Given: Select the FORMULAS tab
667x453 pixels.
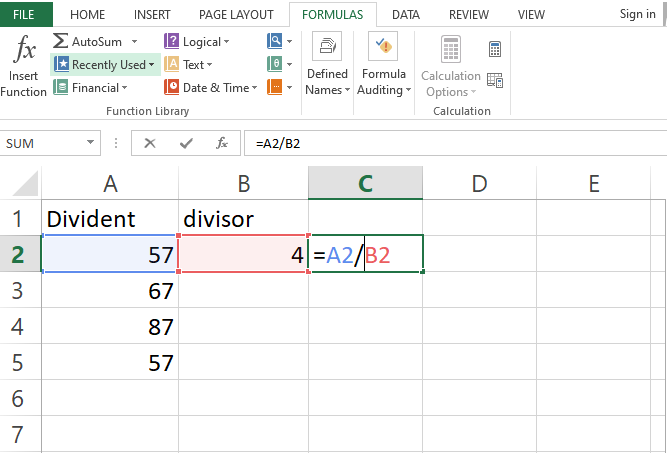Looking at the screenshot, I should click(333, 15).
